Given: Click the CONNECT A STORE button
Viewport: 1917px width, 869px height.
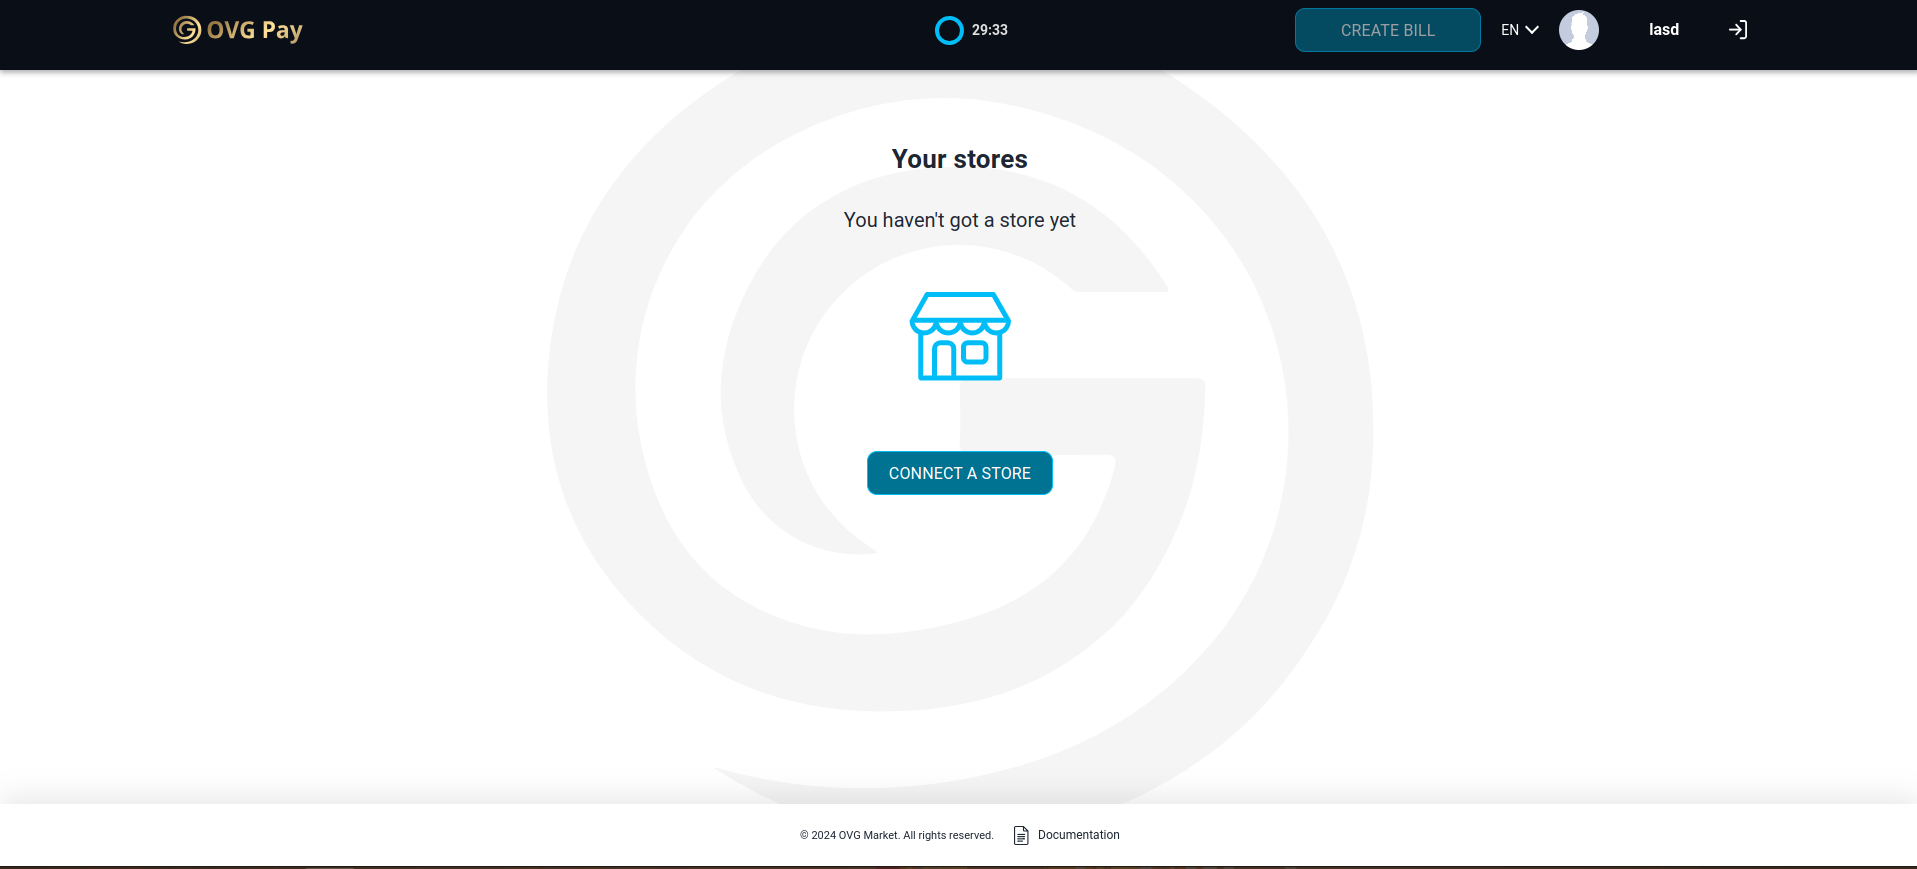Looking at the screenshot, I should (960, 473).
